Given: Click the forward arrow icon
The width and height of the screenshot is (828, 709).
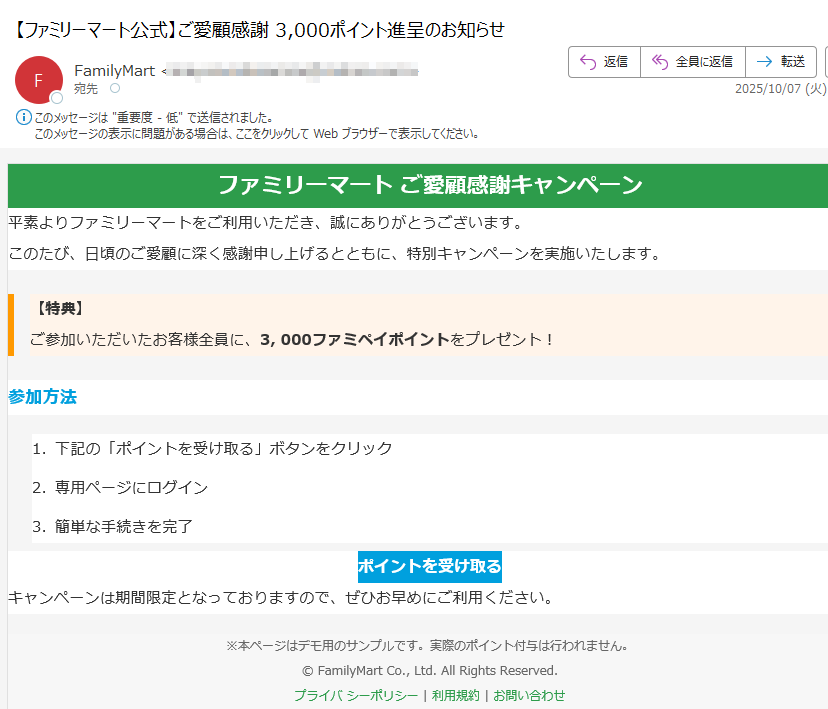Looking at the screenshot, I should tap(763, 61).
